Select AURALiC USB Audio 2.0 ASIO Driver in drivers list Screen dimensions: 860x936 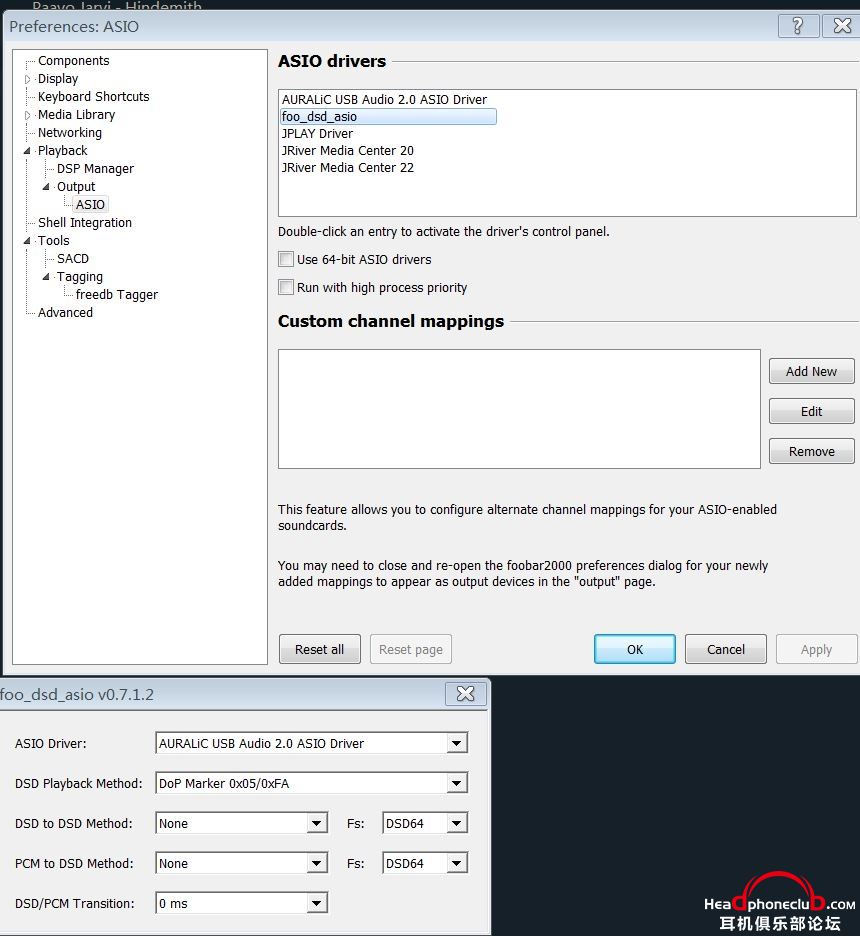[x=384, y=100]
